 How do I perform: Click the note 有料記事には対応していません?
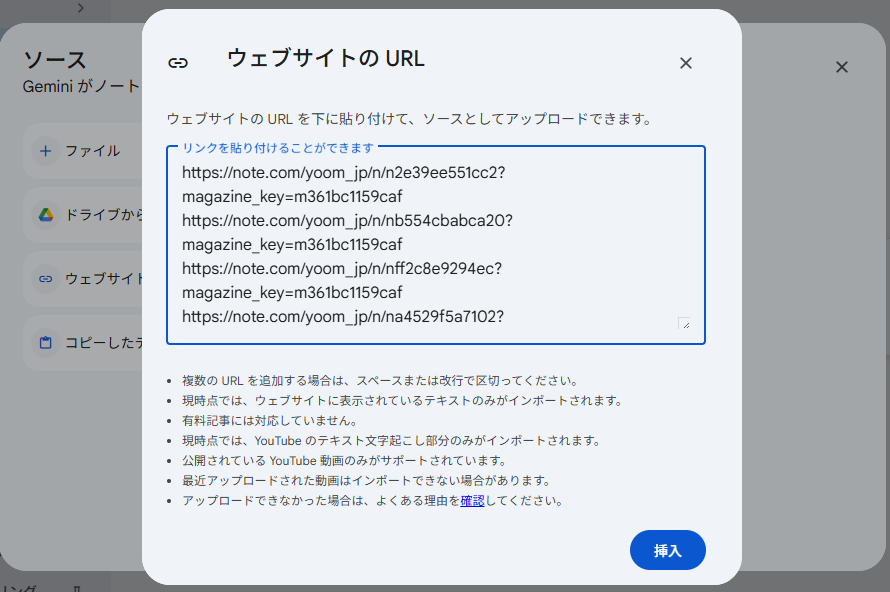click(x=270, y=421)
